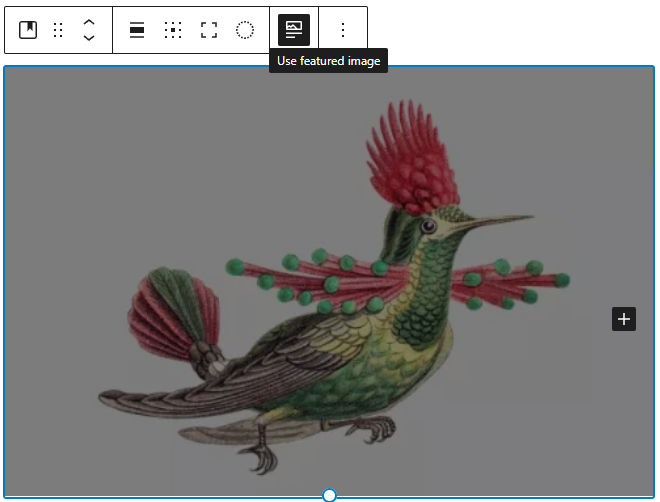The height and width of the screenshot is (502, 660).
Task: Click the hummingbird's eye
Action: coord(429,226)
